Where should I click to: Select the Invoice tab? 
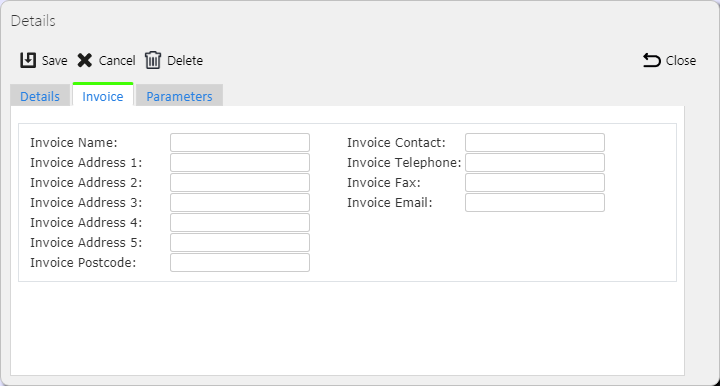click(x=103, y=95)
